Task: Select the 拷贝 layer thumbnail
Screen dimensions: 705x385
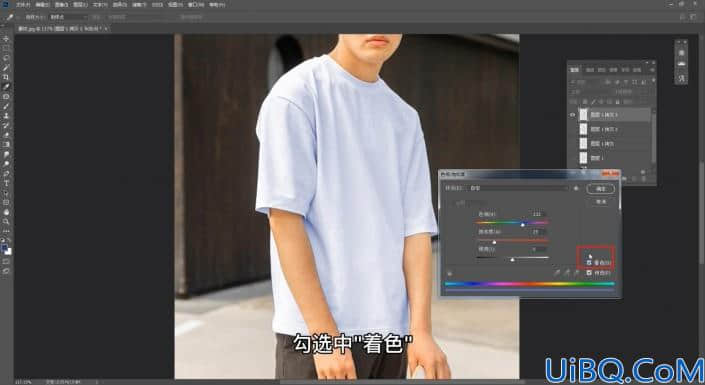Action: point(583,143)
